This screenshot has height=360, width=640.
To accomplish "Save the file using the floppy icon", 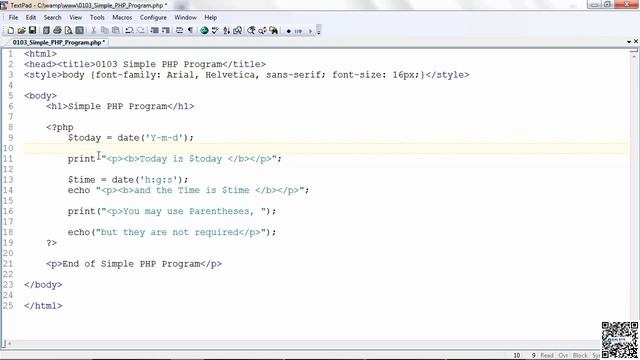I will pyautogui.click(x=32, y=31).
